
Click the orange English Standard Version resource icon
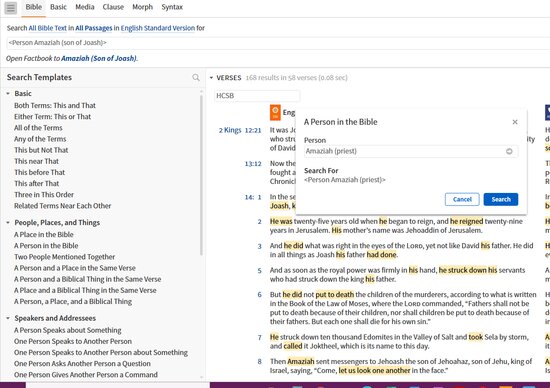tap(275, 112)
